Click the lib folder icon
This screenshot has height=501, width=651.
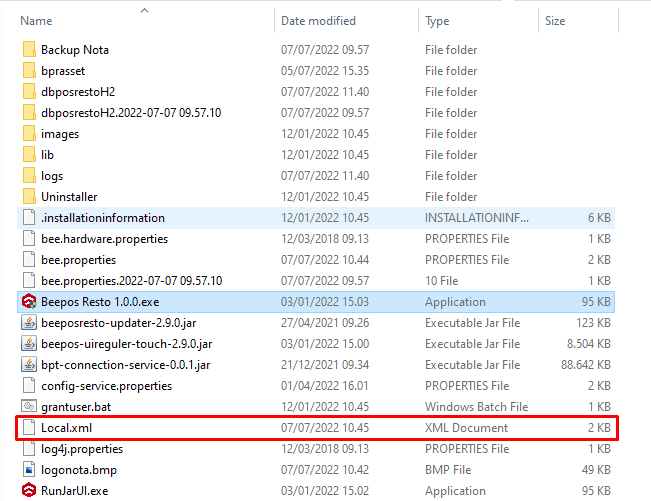(x=29, y=154)
